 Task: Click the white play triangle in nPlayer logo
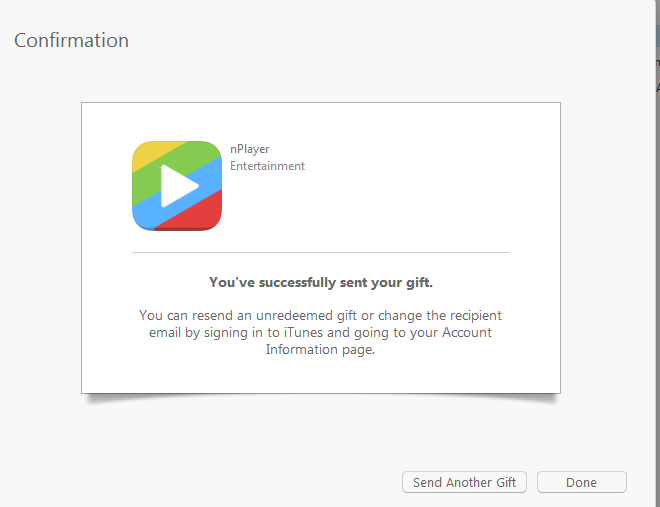[178, 186]
